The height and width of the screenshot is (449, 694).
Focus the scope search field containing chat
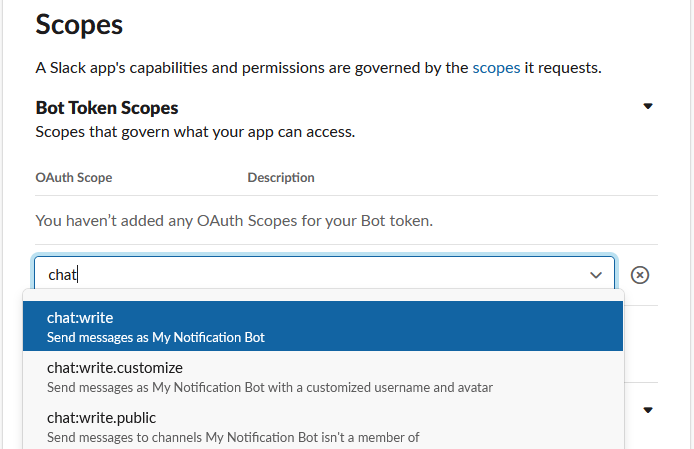point(310,275)
